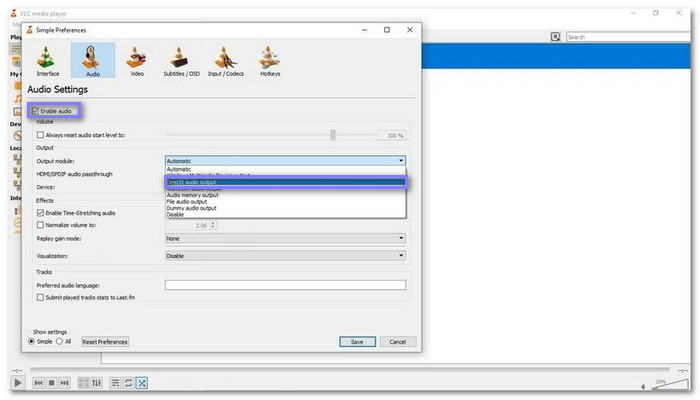Open the Visualization dropdown

pyautogui.click(x=285, y=256)
